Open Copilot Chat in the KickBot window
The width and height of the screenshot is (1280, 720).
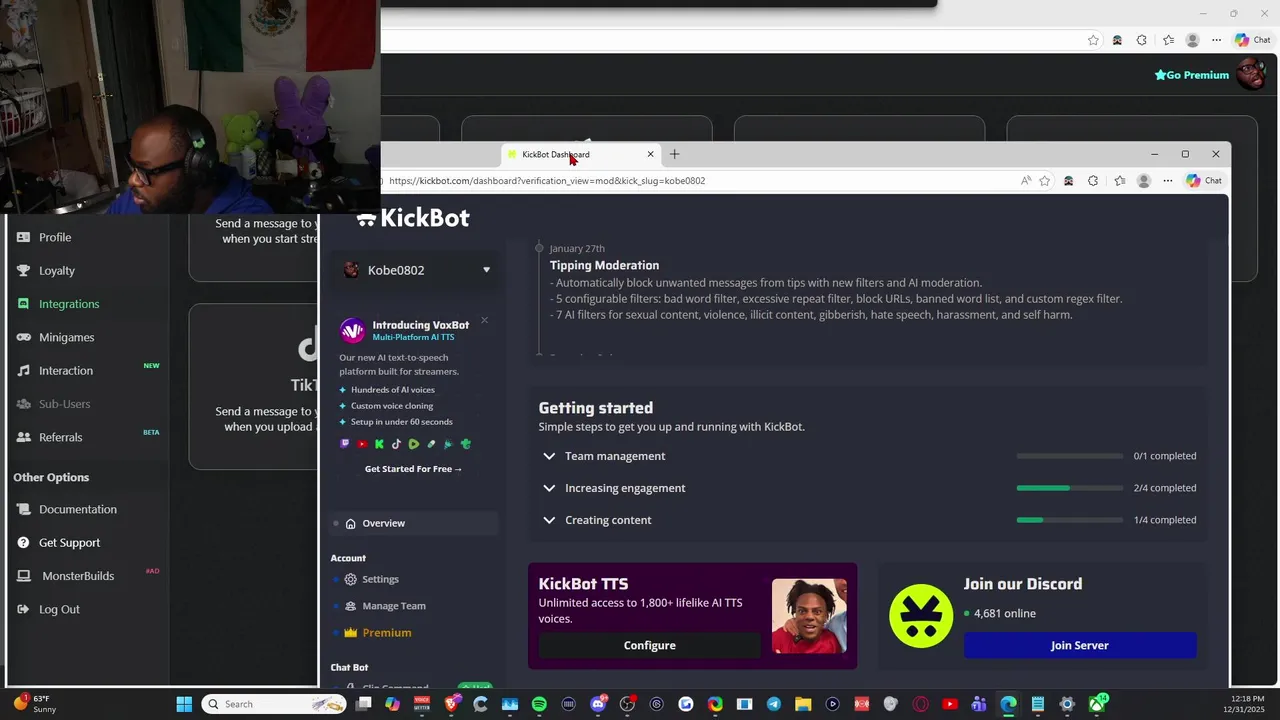coord(1204,181)
